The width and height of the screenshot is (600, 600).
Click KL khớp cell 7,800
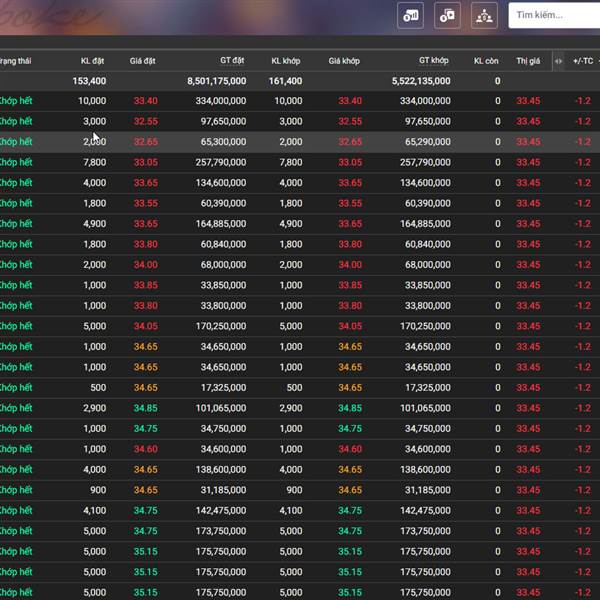coord(291,162)
